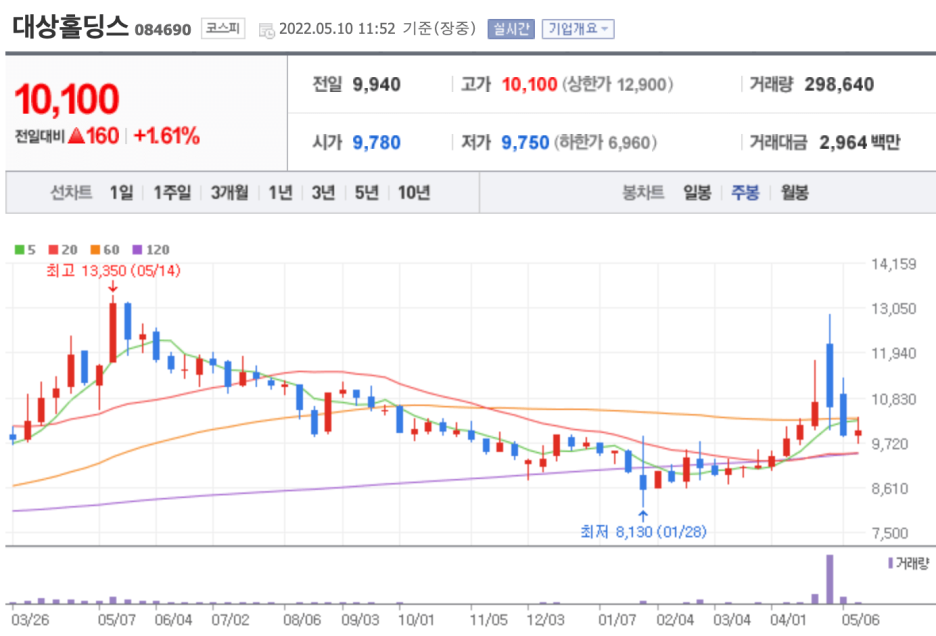Click the tallest purple volume bar

point(830,579)
